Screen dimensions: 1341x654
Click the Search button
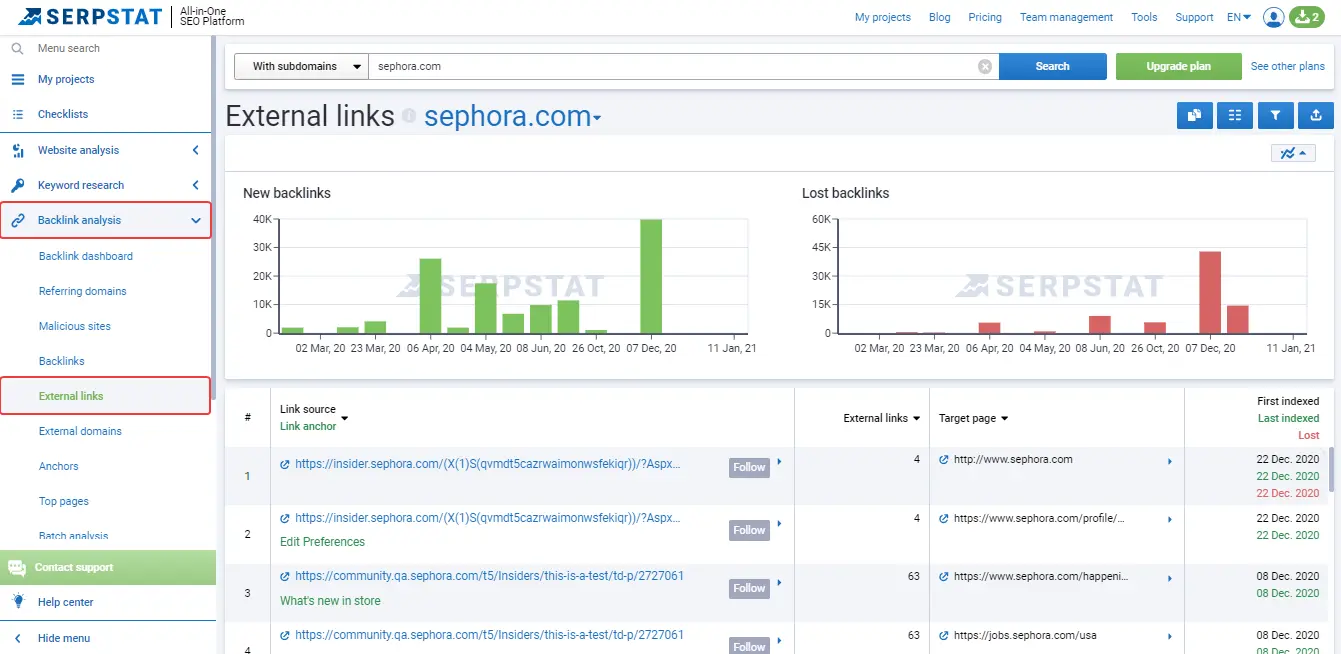pyautogui.click(x=1052, y=66)
